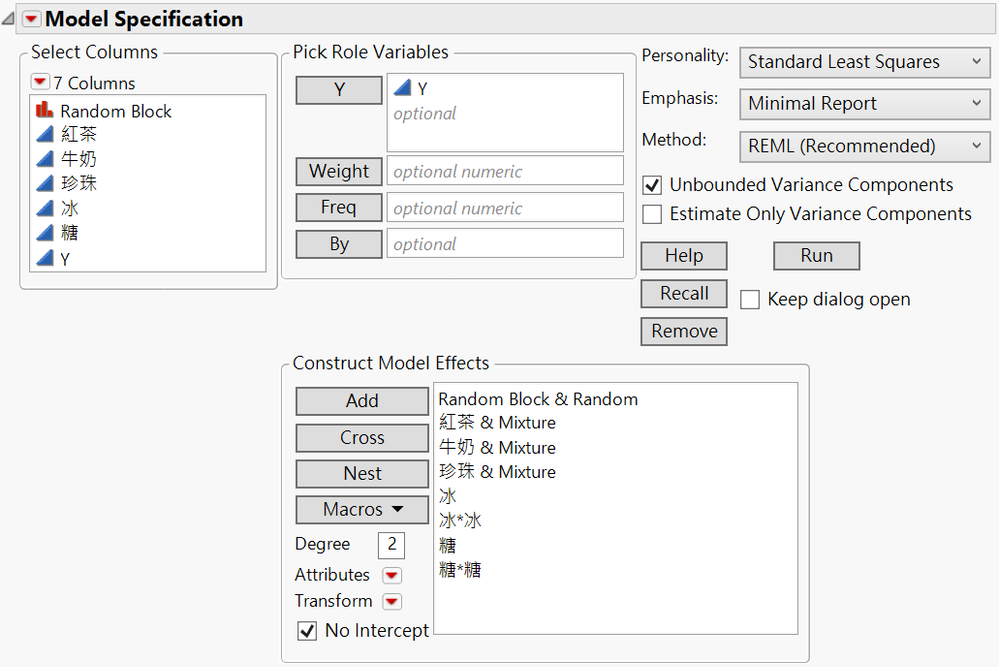Open the Macros menu button
Viewport: 999px width, 667px height.
pyautogui.click(x=362, y=510)
